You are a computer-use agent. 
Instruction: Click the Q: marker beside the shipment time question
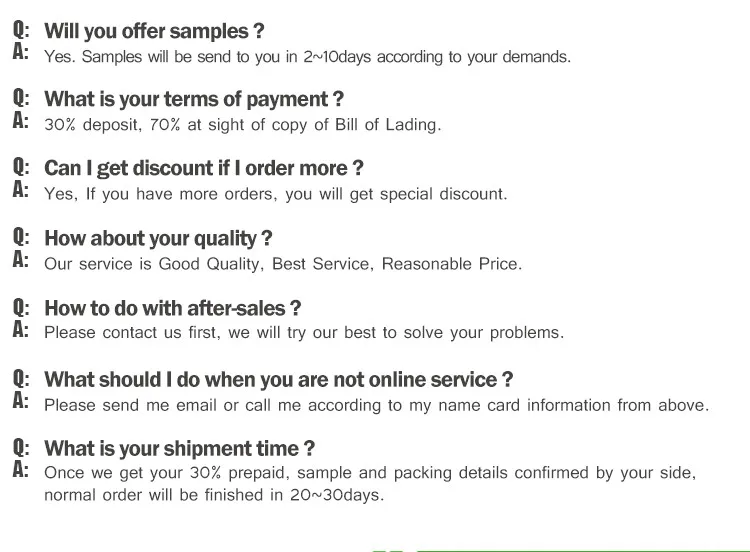point(21,448)
